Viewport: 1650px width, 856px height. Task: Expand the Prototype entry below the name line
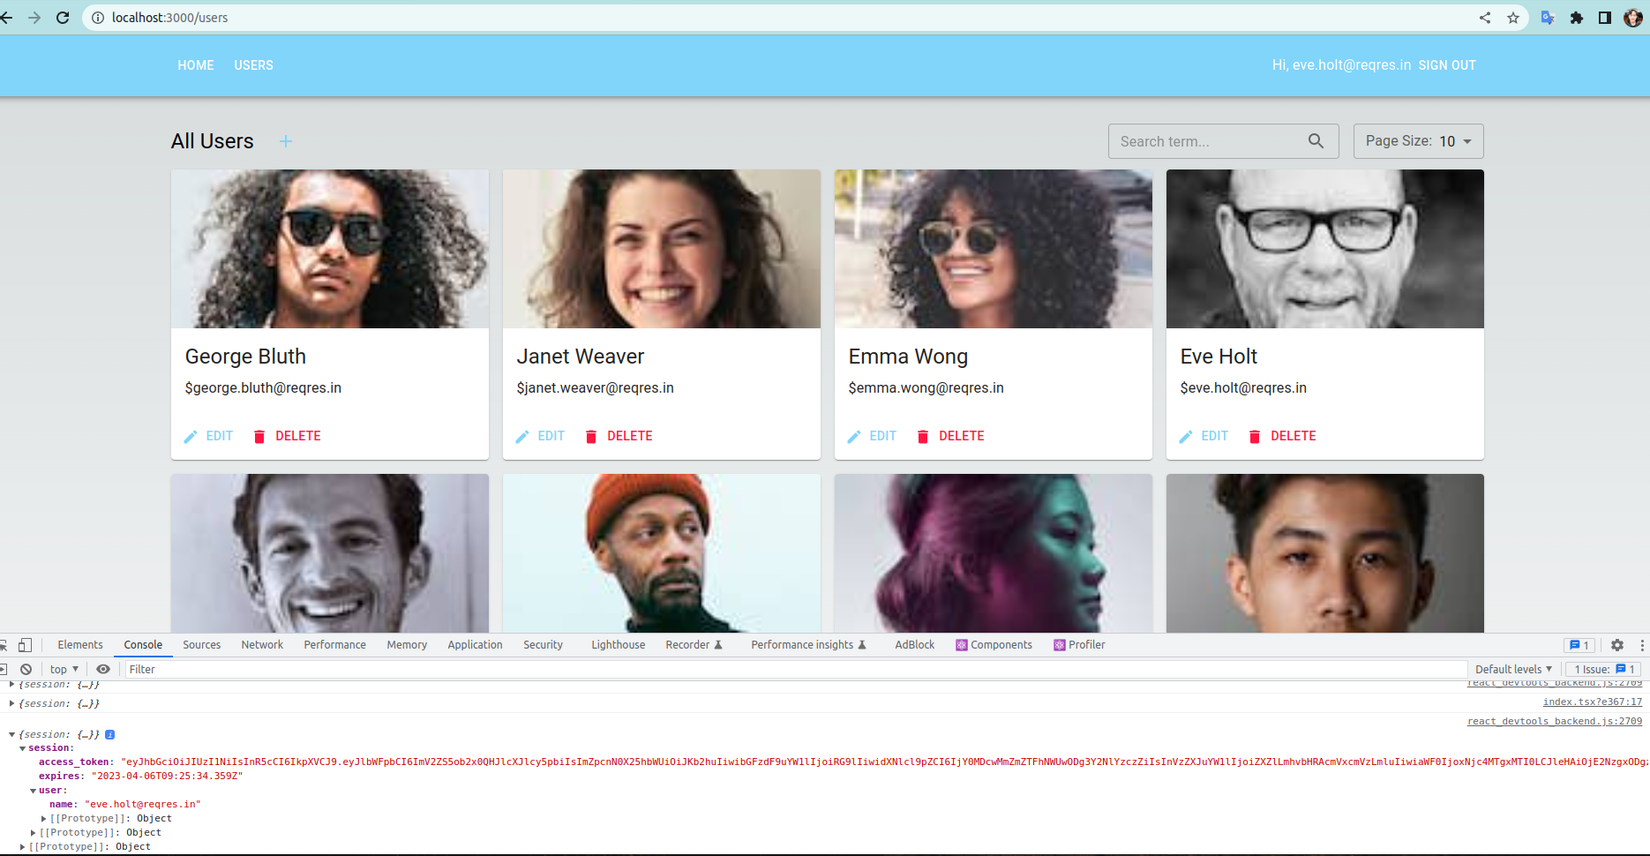pos(44,818)
